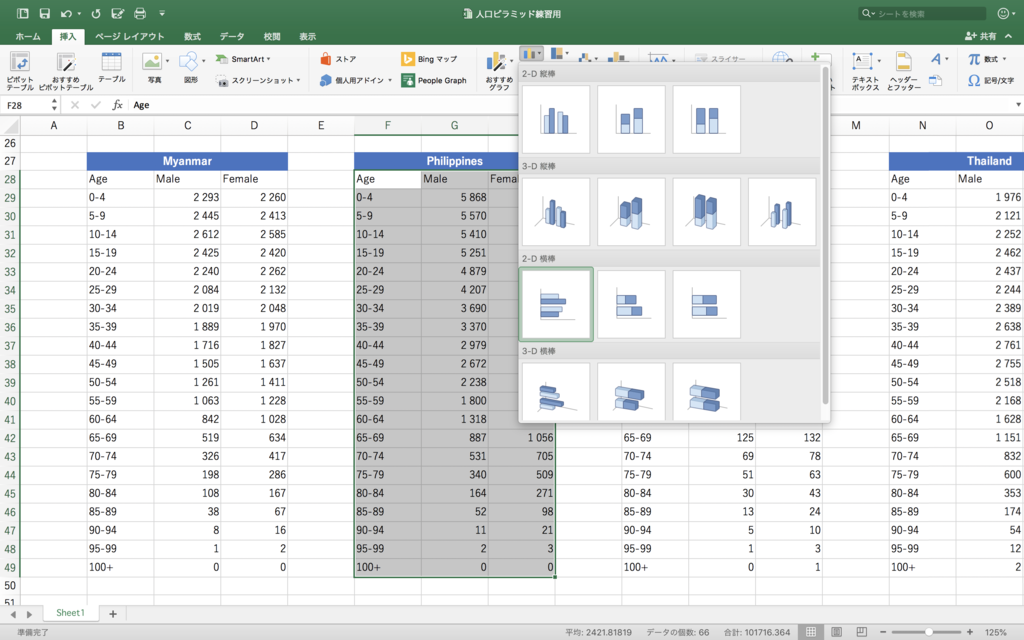Switch to normal view icon in status bar
Viewport: 1024px width, 640px height.
coord(810,632)
